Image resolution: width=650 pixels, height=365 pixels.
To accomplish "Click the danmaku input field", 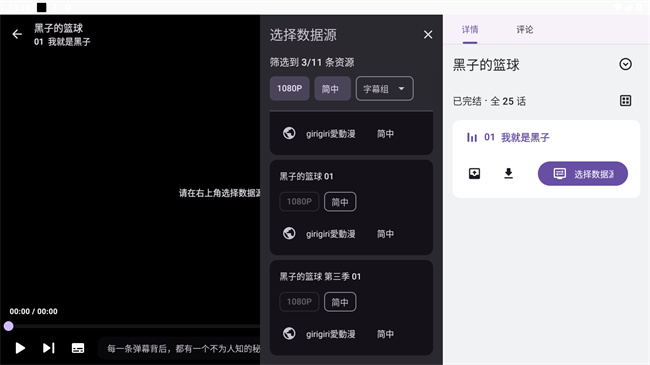I will click(179, 348).
